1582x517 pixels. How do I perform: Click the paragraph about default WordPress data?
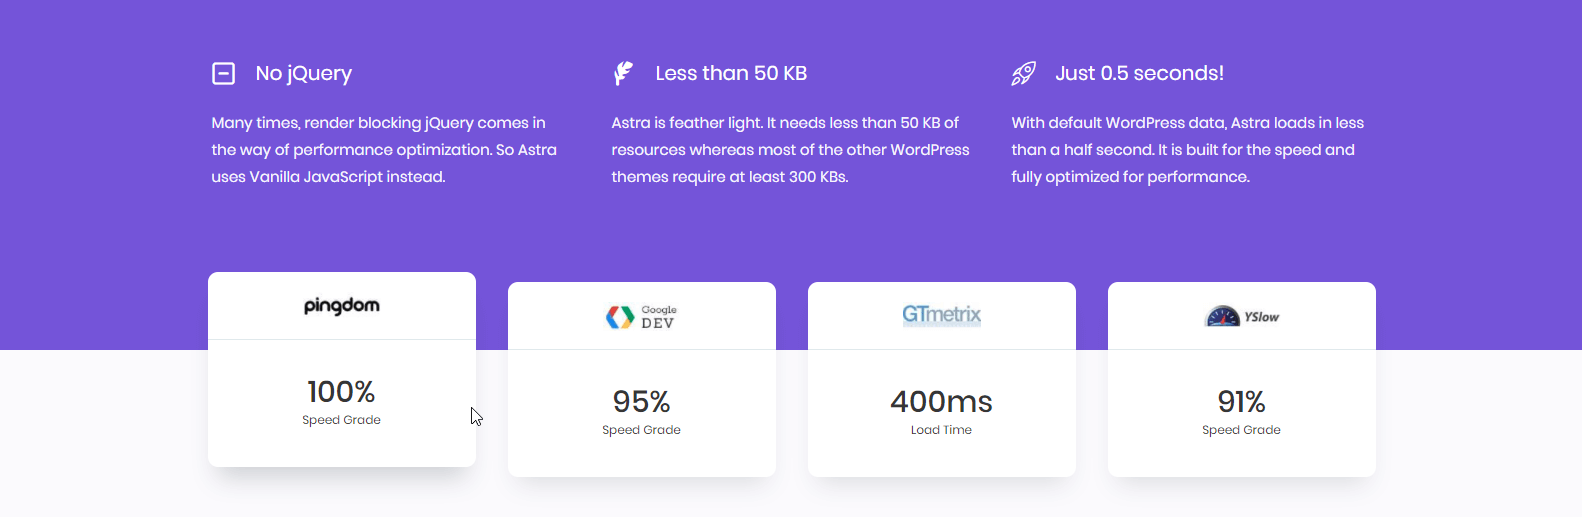[1188, 150]
